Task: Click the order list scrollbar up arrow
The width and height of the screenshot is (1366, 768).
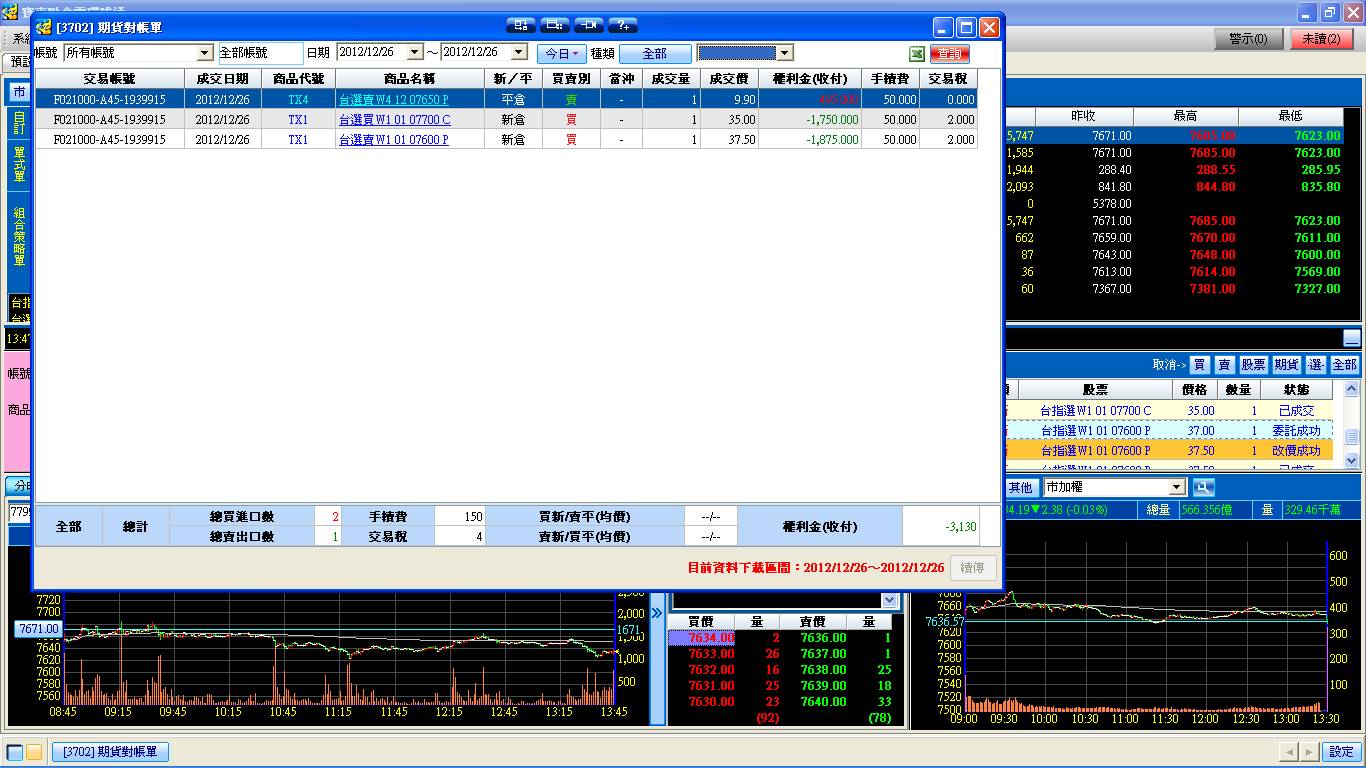Action: (x=1352, y=389)
